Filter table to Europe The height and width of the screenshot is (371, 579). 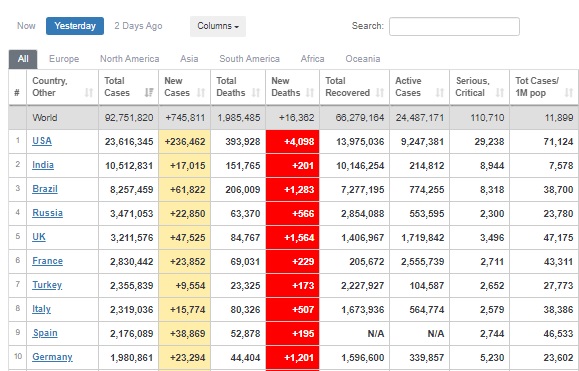[x=64, y=59]
